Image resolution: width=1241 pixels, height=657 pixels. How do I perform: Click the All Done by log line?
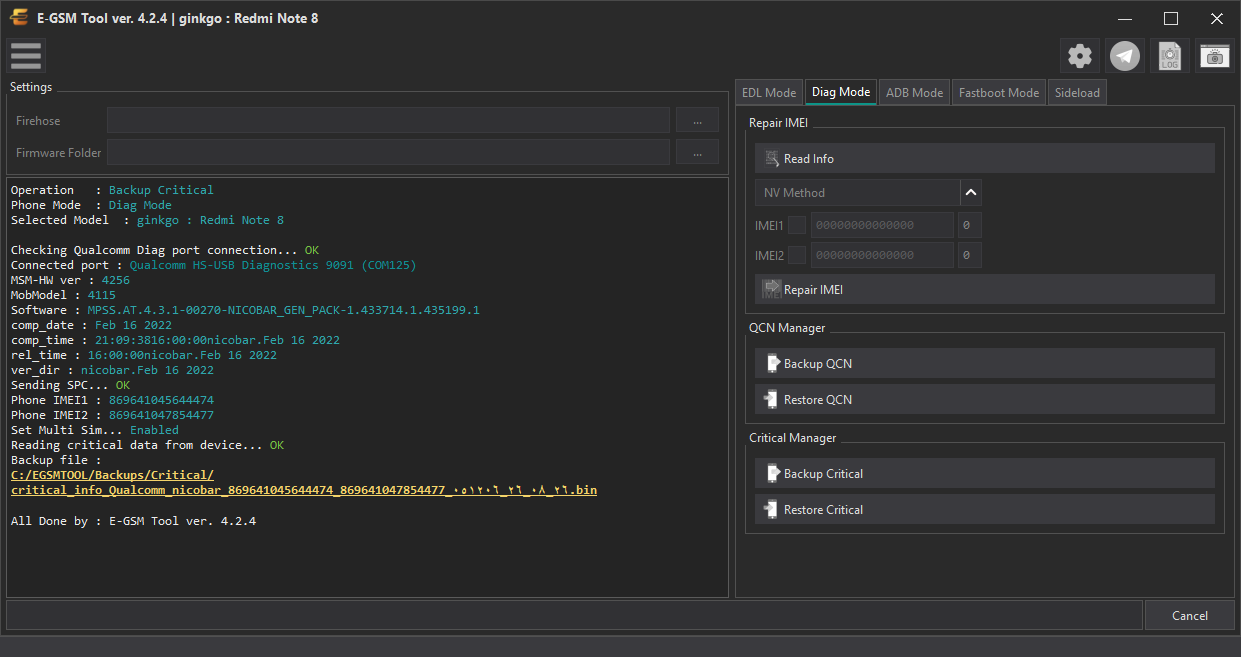[x=133, y=521]
